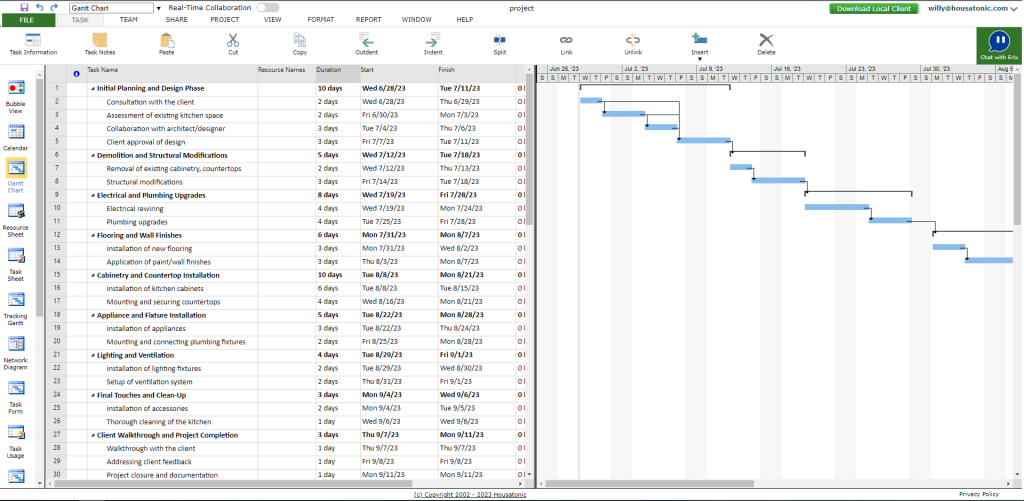The width and height of the screenshot is (1024, 501).
Task: Select the Duration column header
Action: point(336,70)
